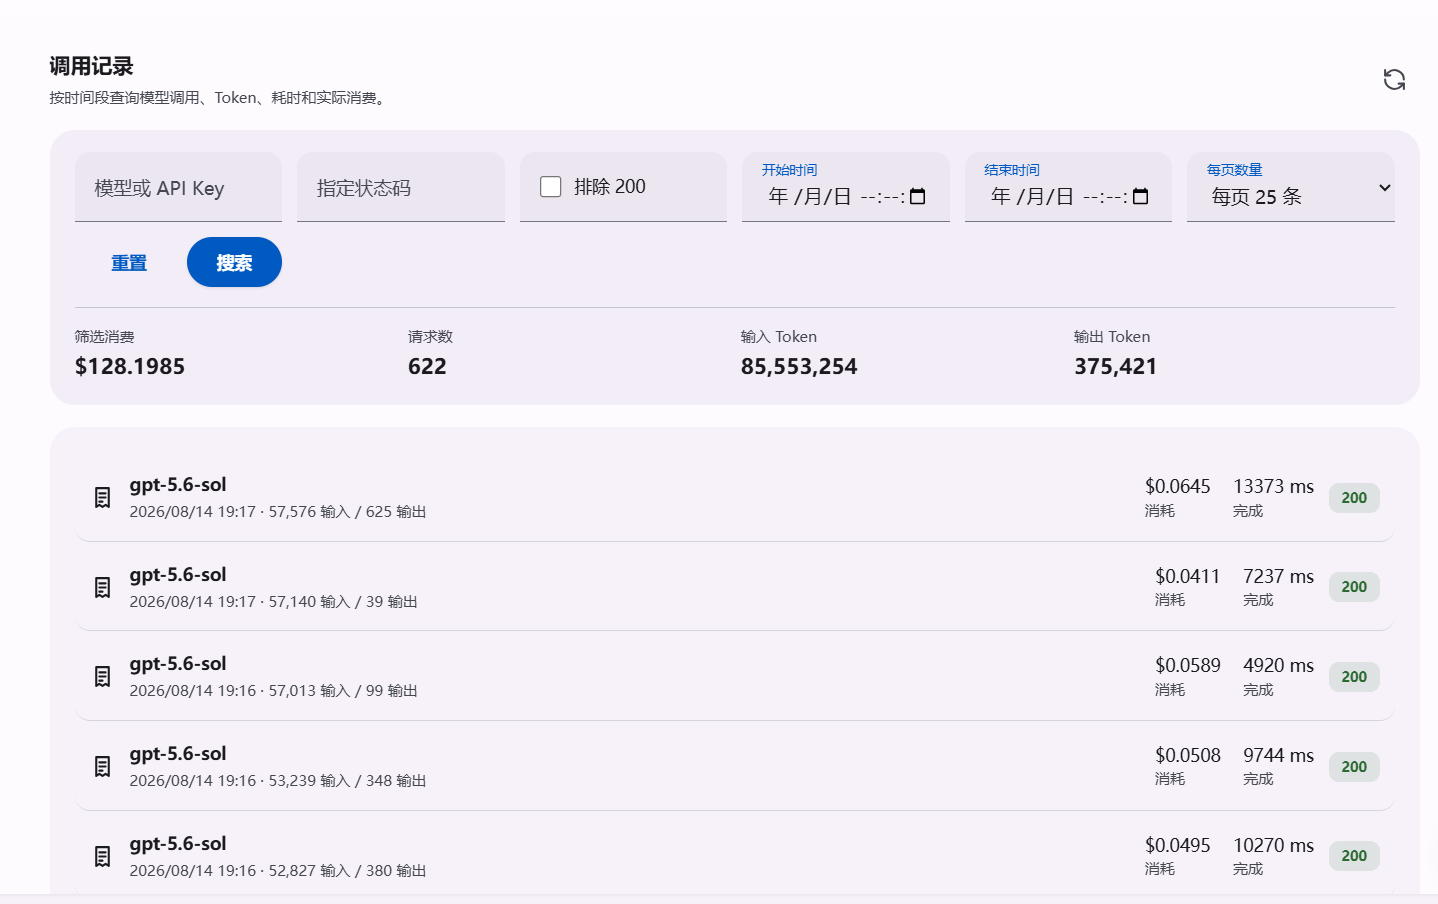Click the 13373 ms duration value
1438x904 pixels.
(x=1274, y=487)
